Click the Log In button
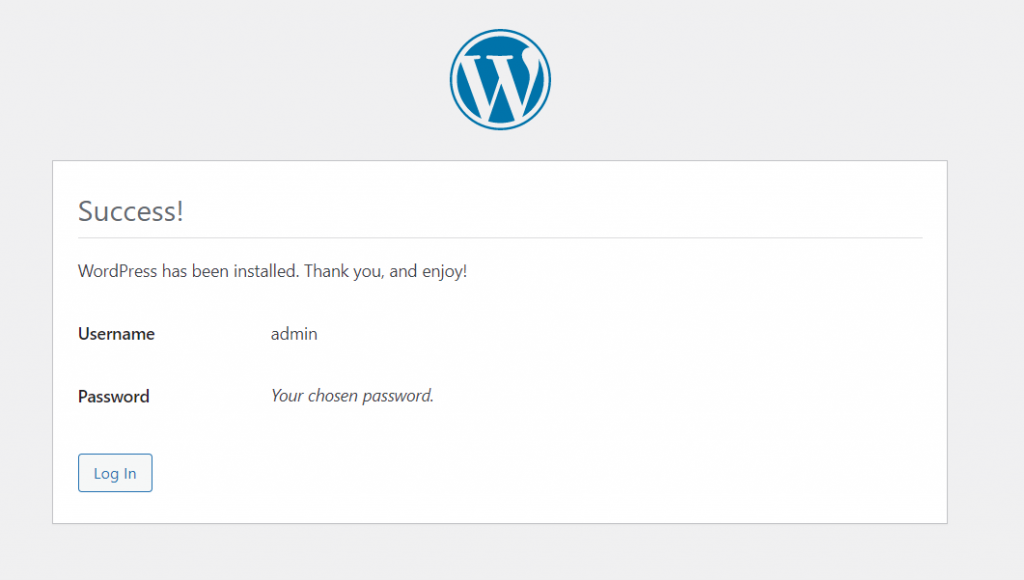 click(115, 473)
